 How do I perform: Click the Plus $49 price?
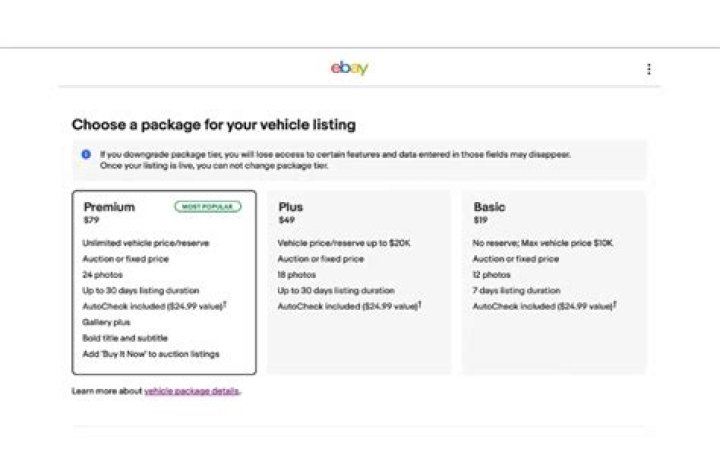287,220
